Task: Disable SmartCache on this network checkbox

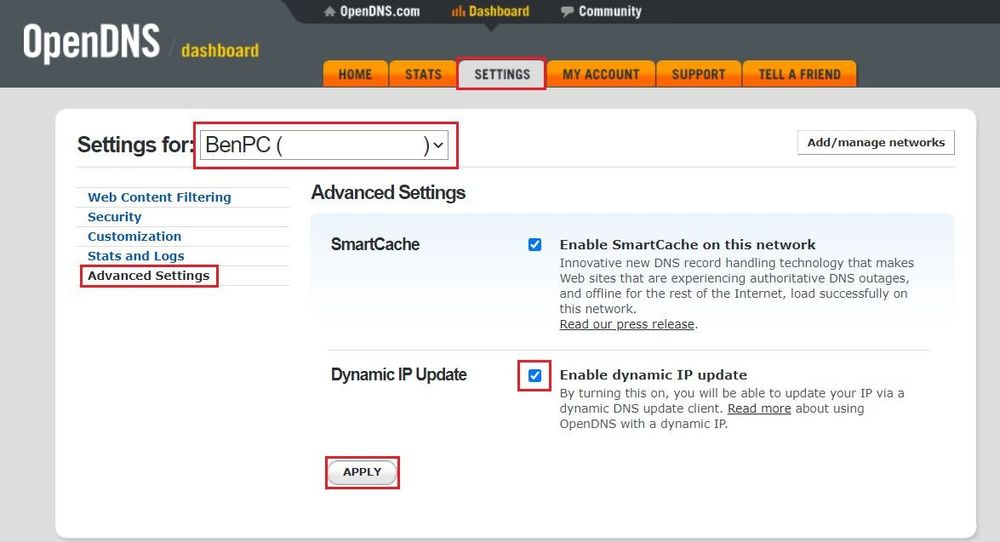Action: click(x=535, y=245)
